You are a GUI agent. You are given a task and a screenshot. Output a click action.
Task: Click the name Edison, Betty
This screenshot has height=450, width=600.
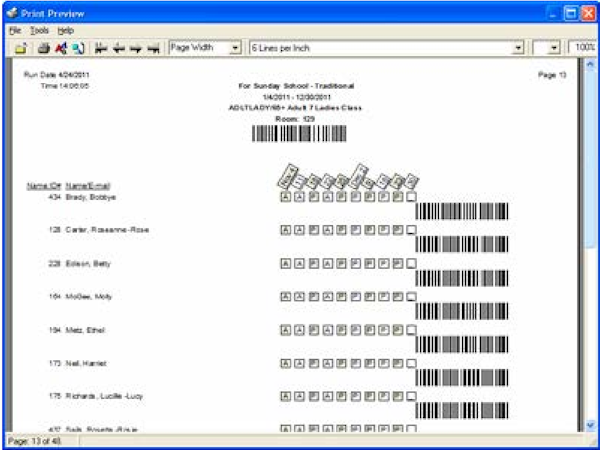88,264
